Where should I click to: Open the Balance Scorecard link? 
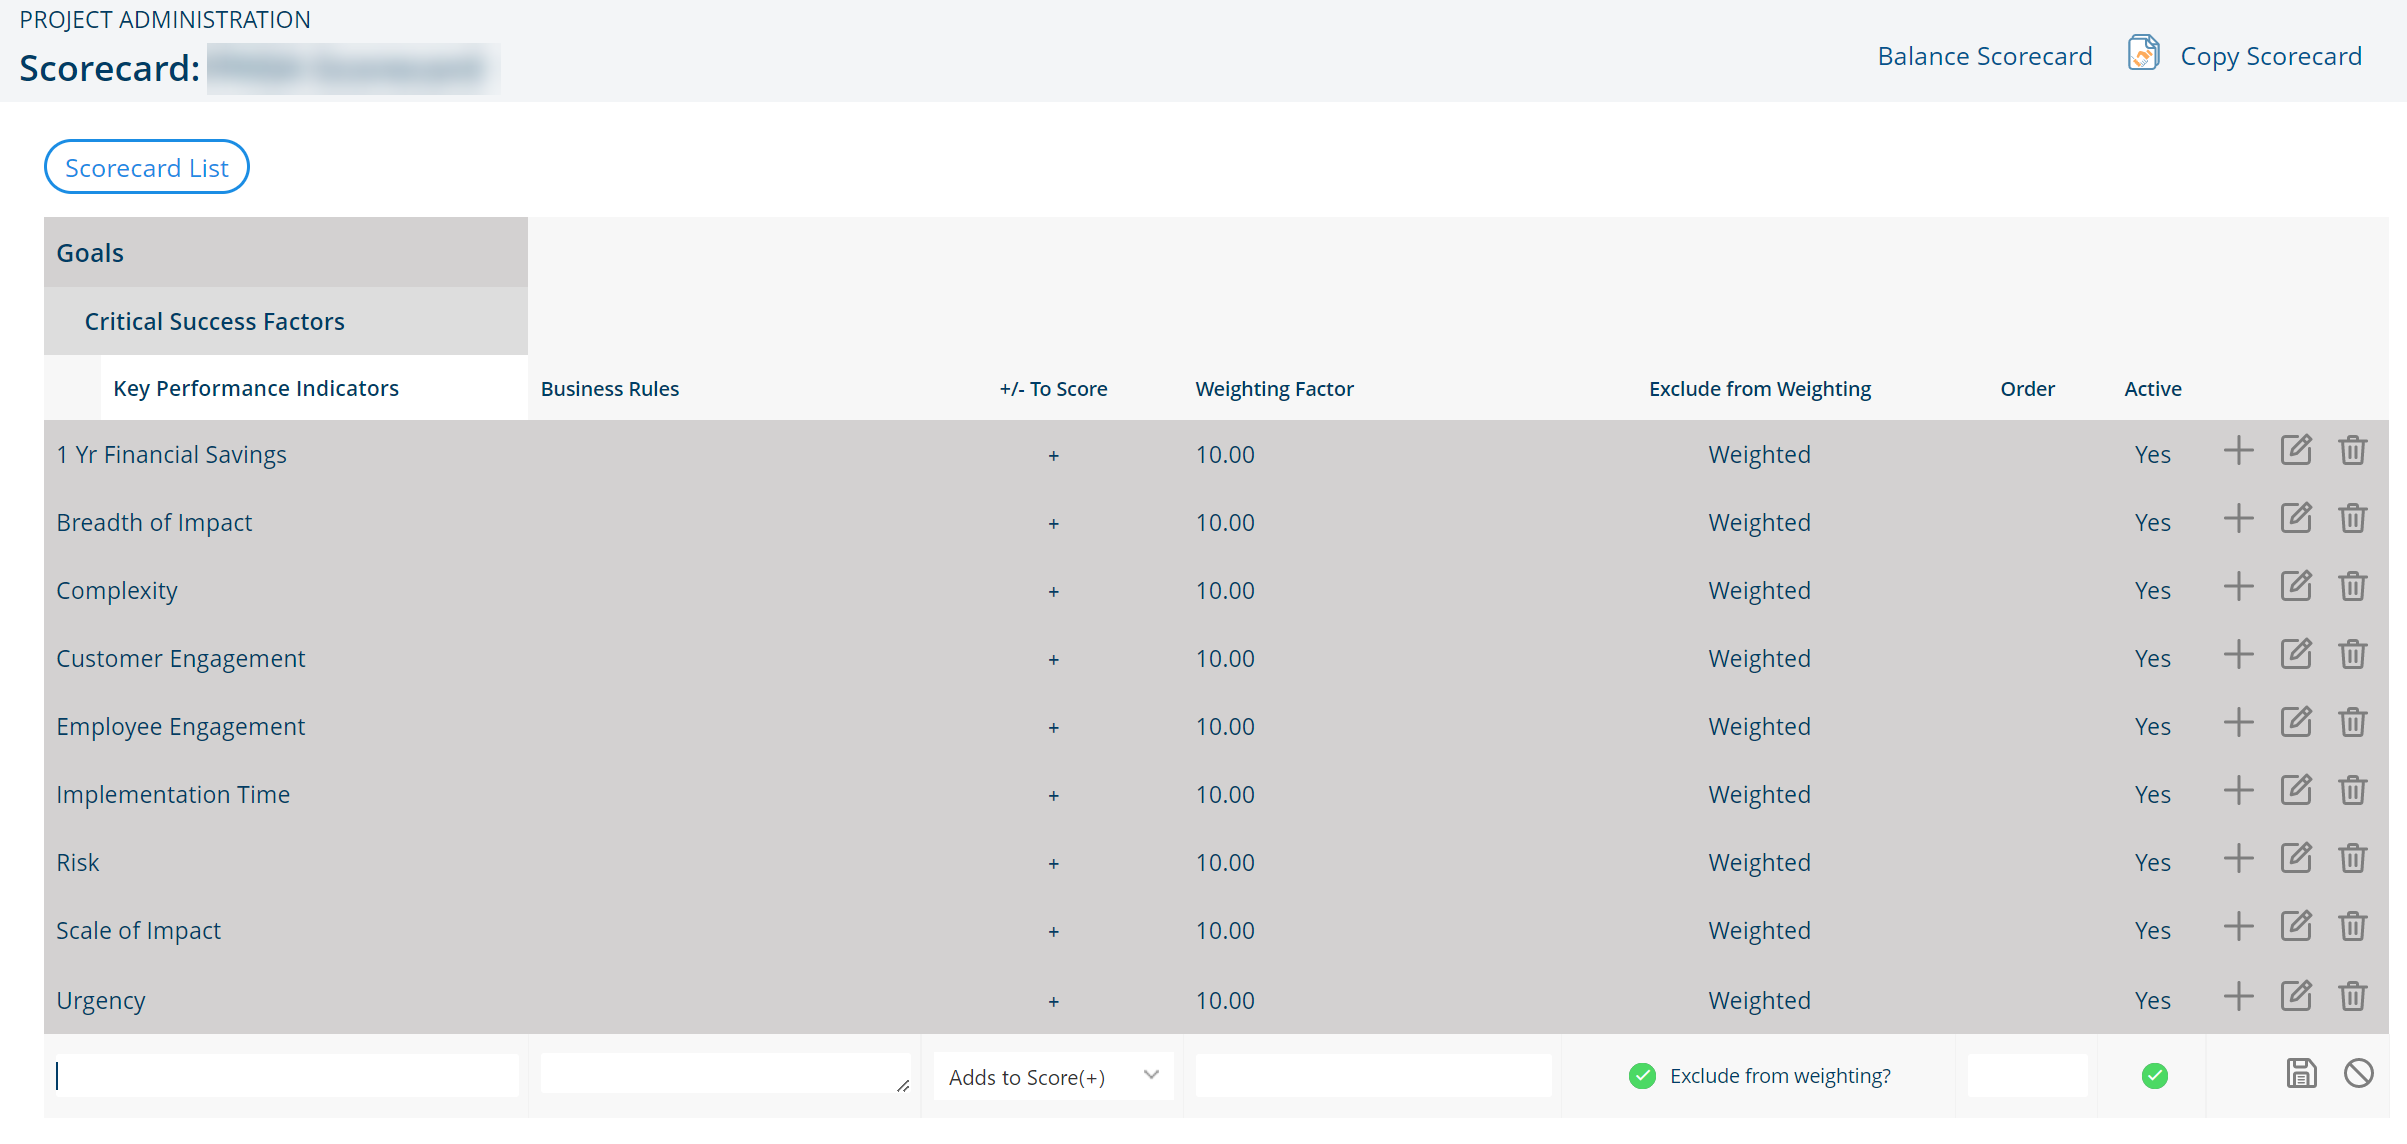coord(1984,57)
